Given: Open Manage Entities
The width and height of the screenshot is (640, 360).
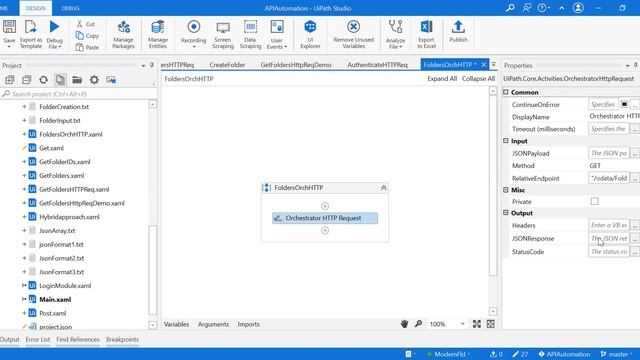Looking at the screenshot, I should 158,34.
